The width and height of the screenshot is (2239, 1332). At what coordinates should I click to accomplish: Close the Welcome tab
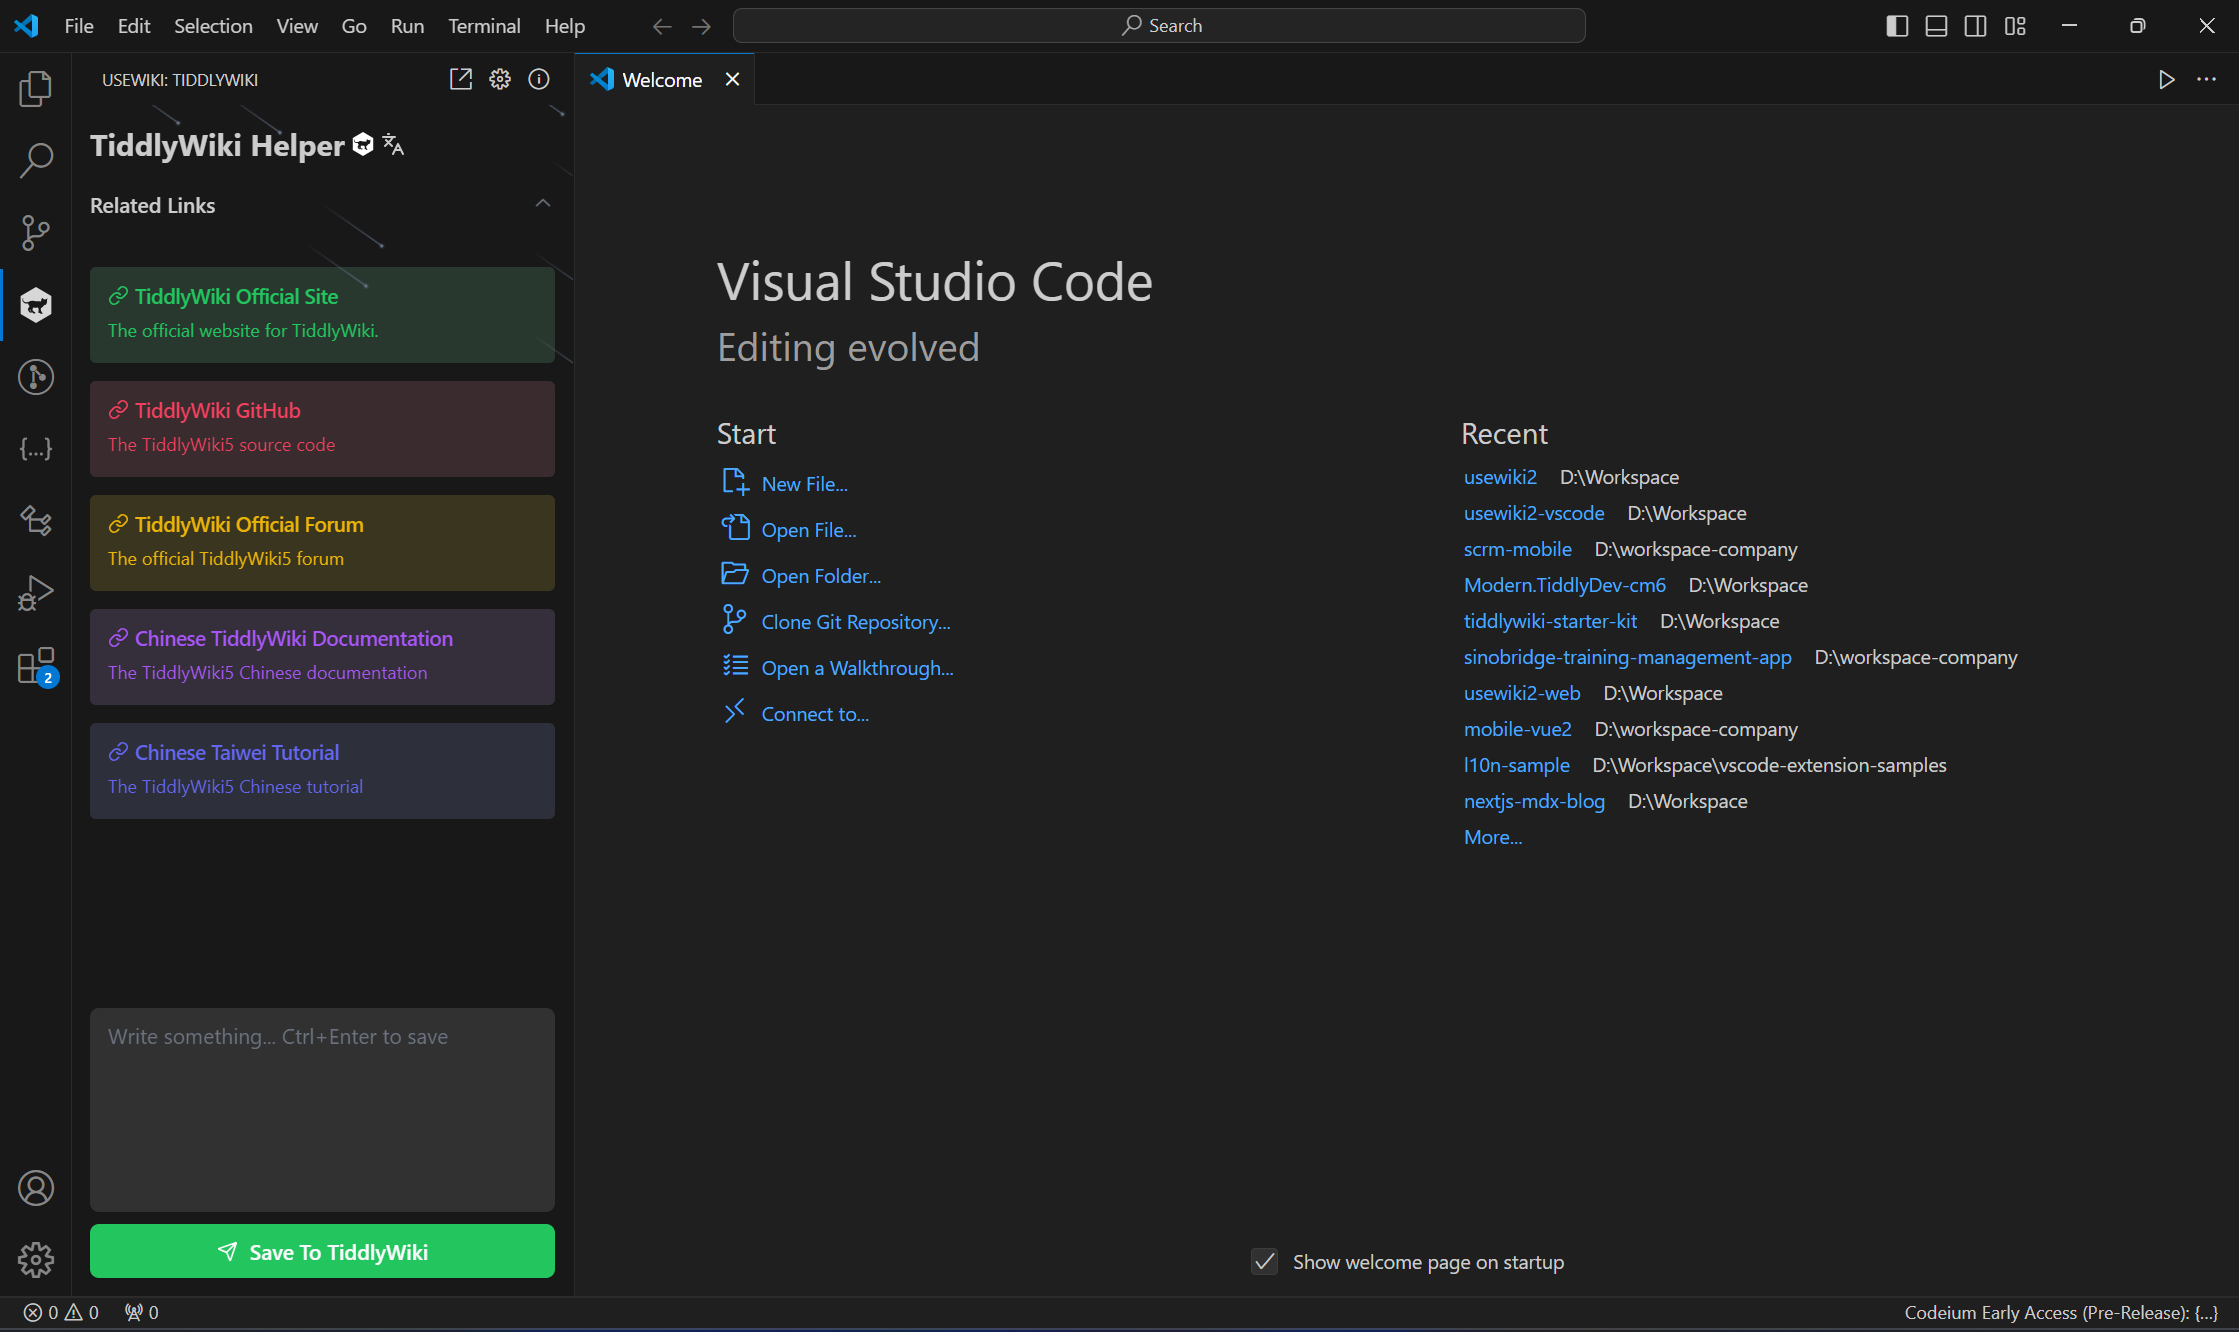(x=732, y=80)
